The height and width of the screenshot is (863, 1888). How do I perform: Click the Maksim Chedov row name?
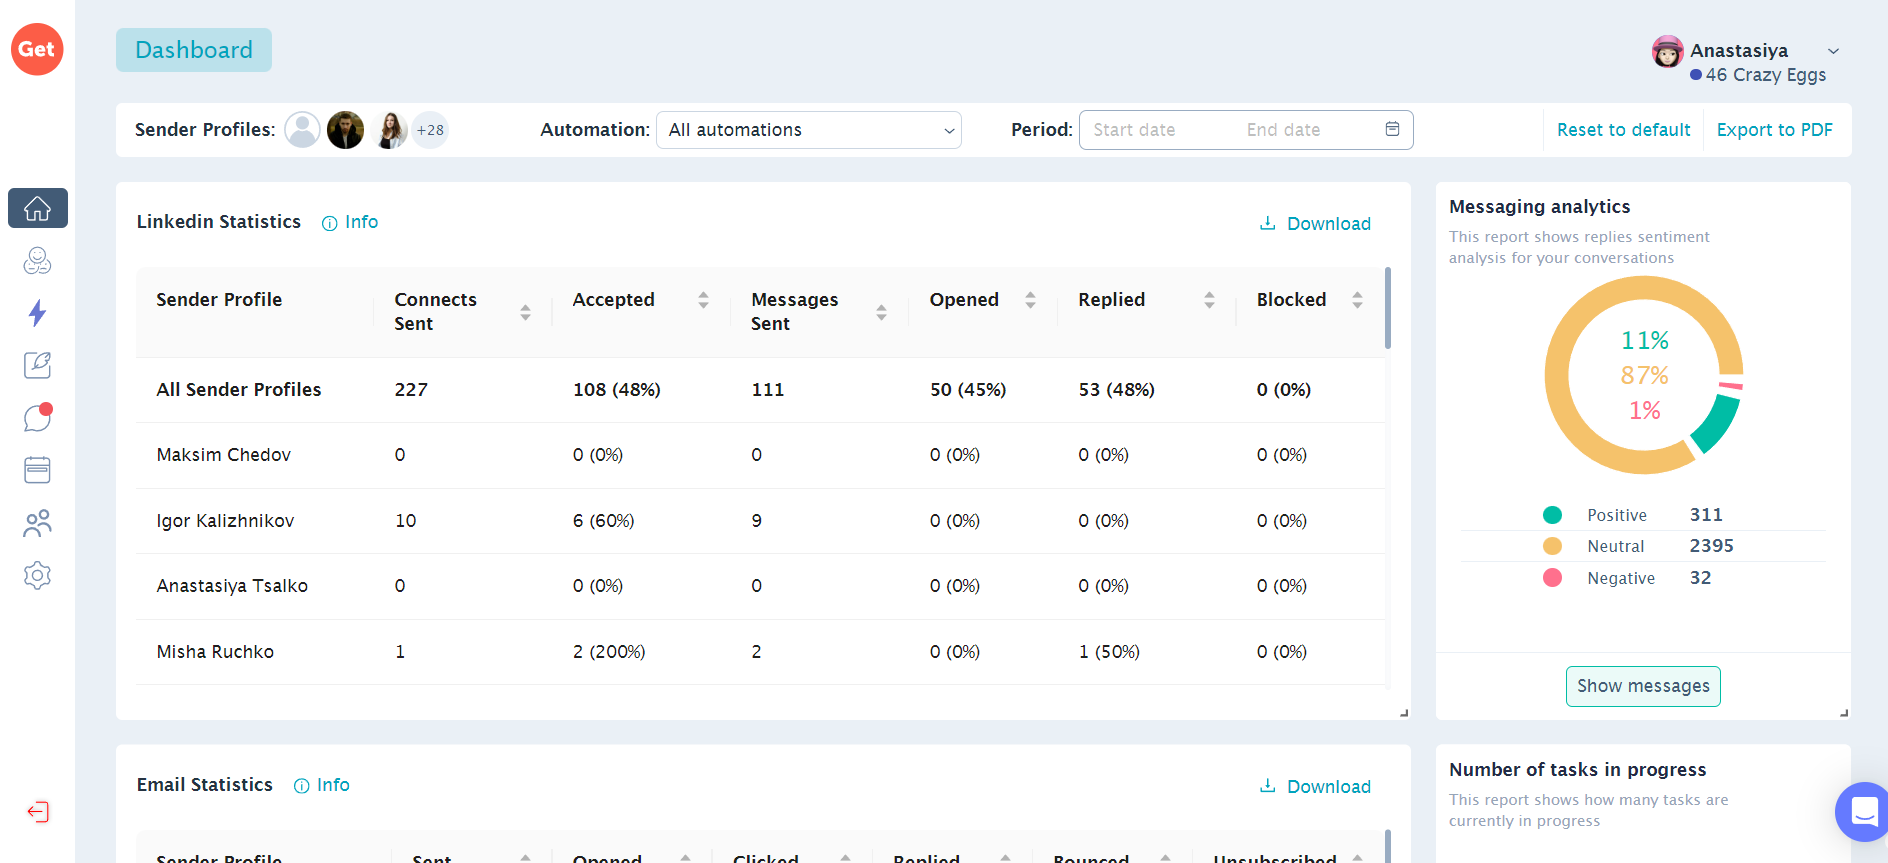click(223, 455)
